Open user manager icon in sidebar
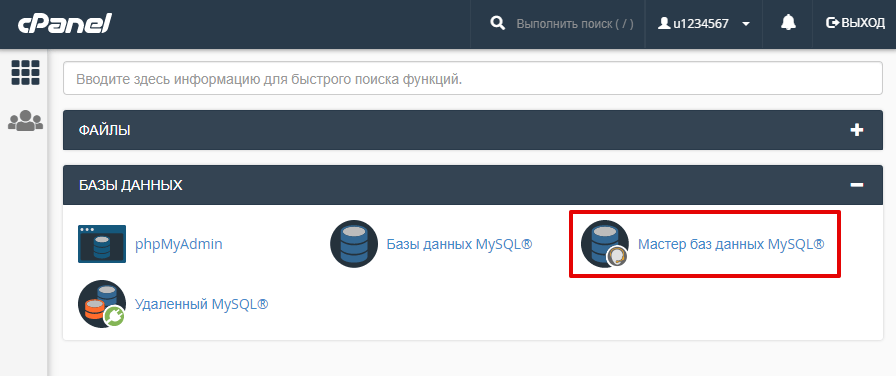The image size is (896, 376). click(x=26, y=120)
